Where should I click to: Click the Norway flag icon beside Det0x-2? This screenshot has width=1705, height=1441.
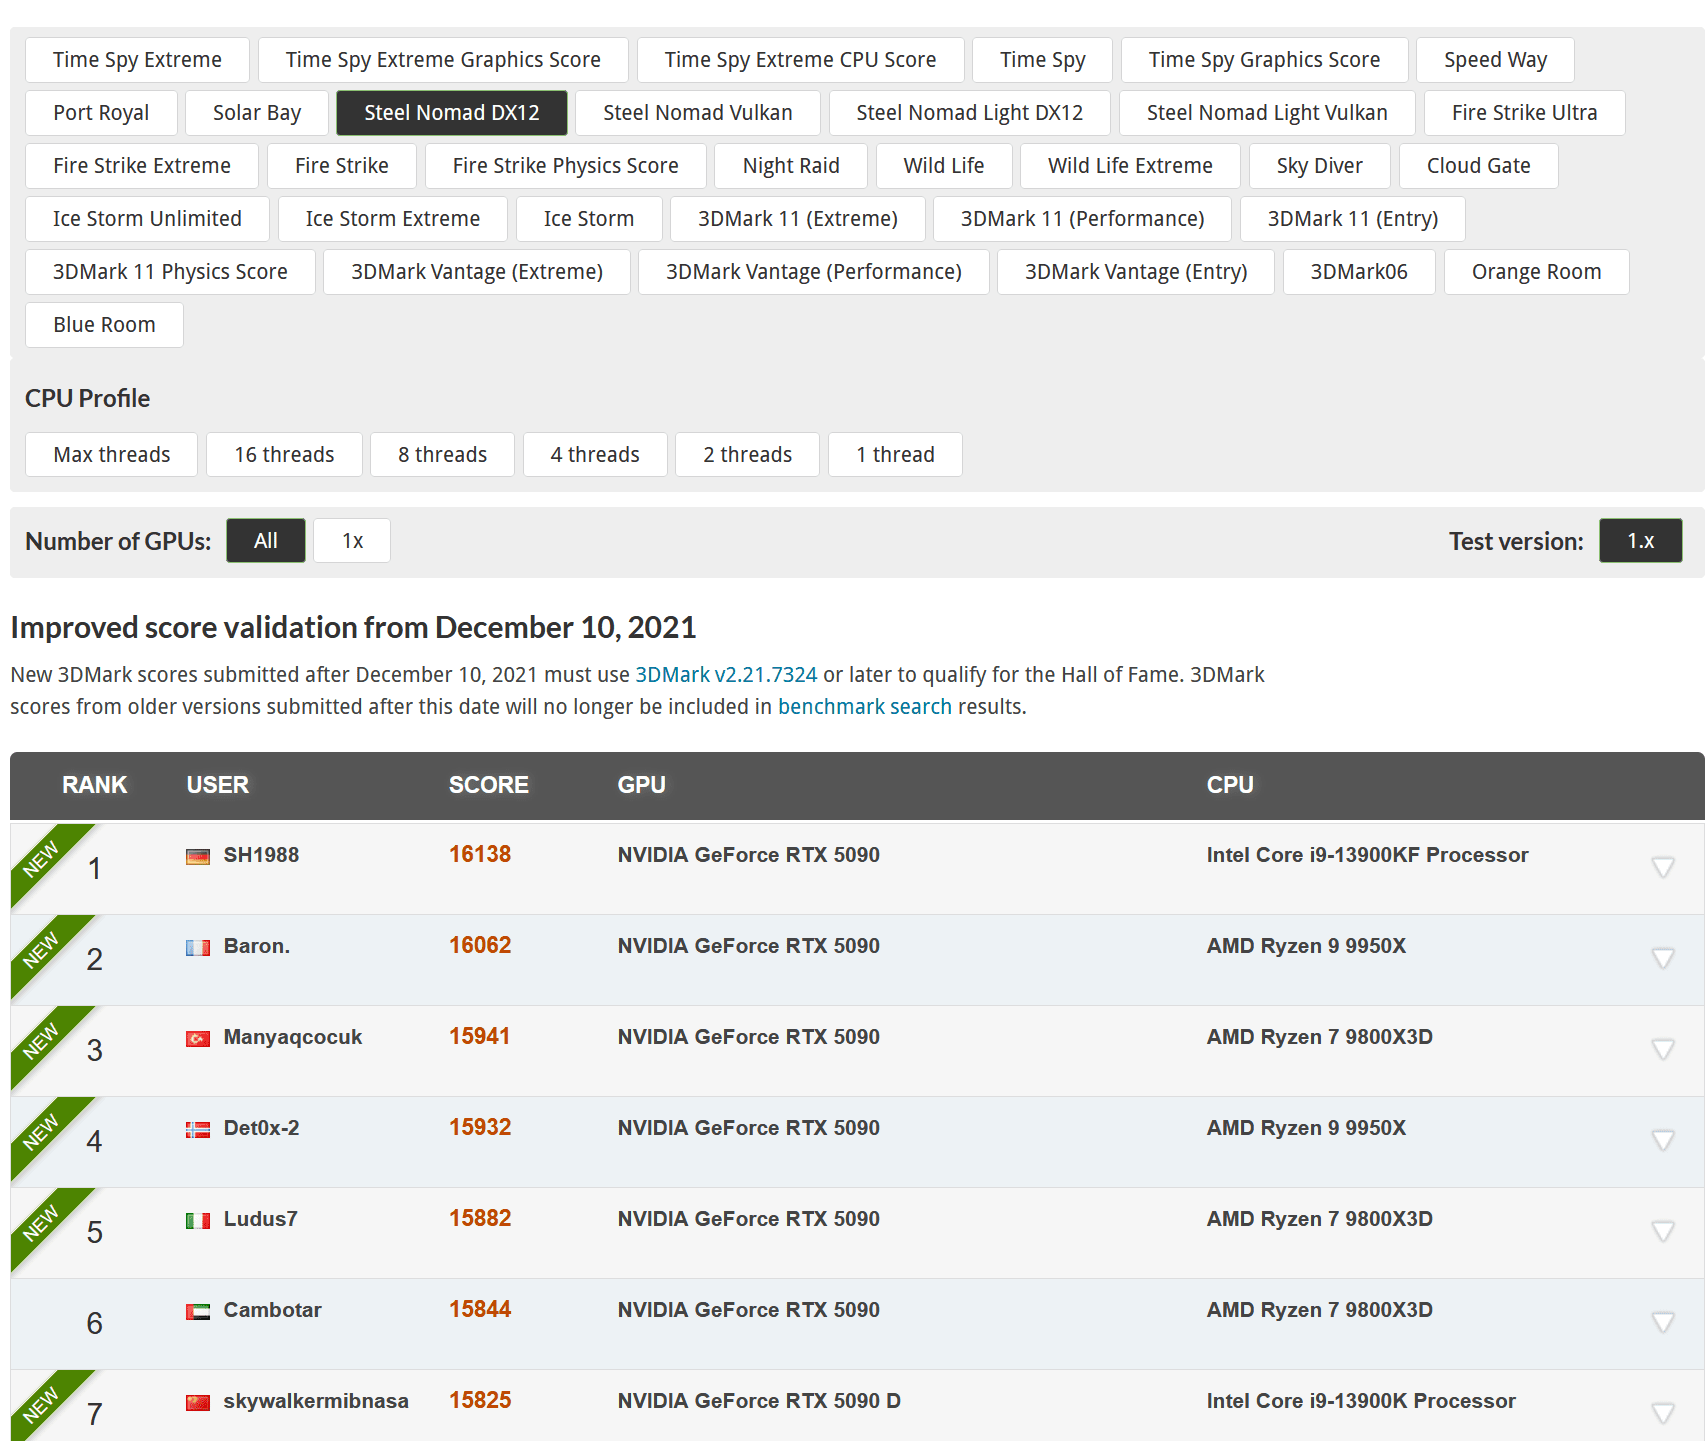(198, 1130)
